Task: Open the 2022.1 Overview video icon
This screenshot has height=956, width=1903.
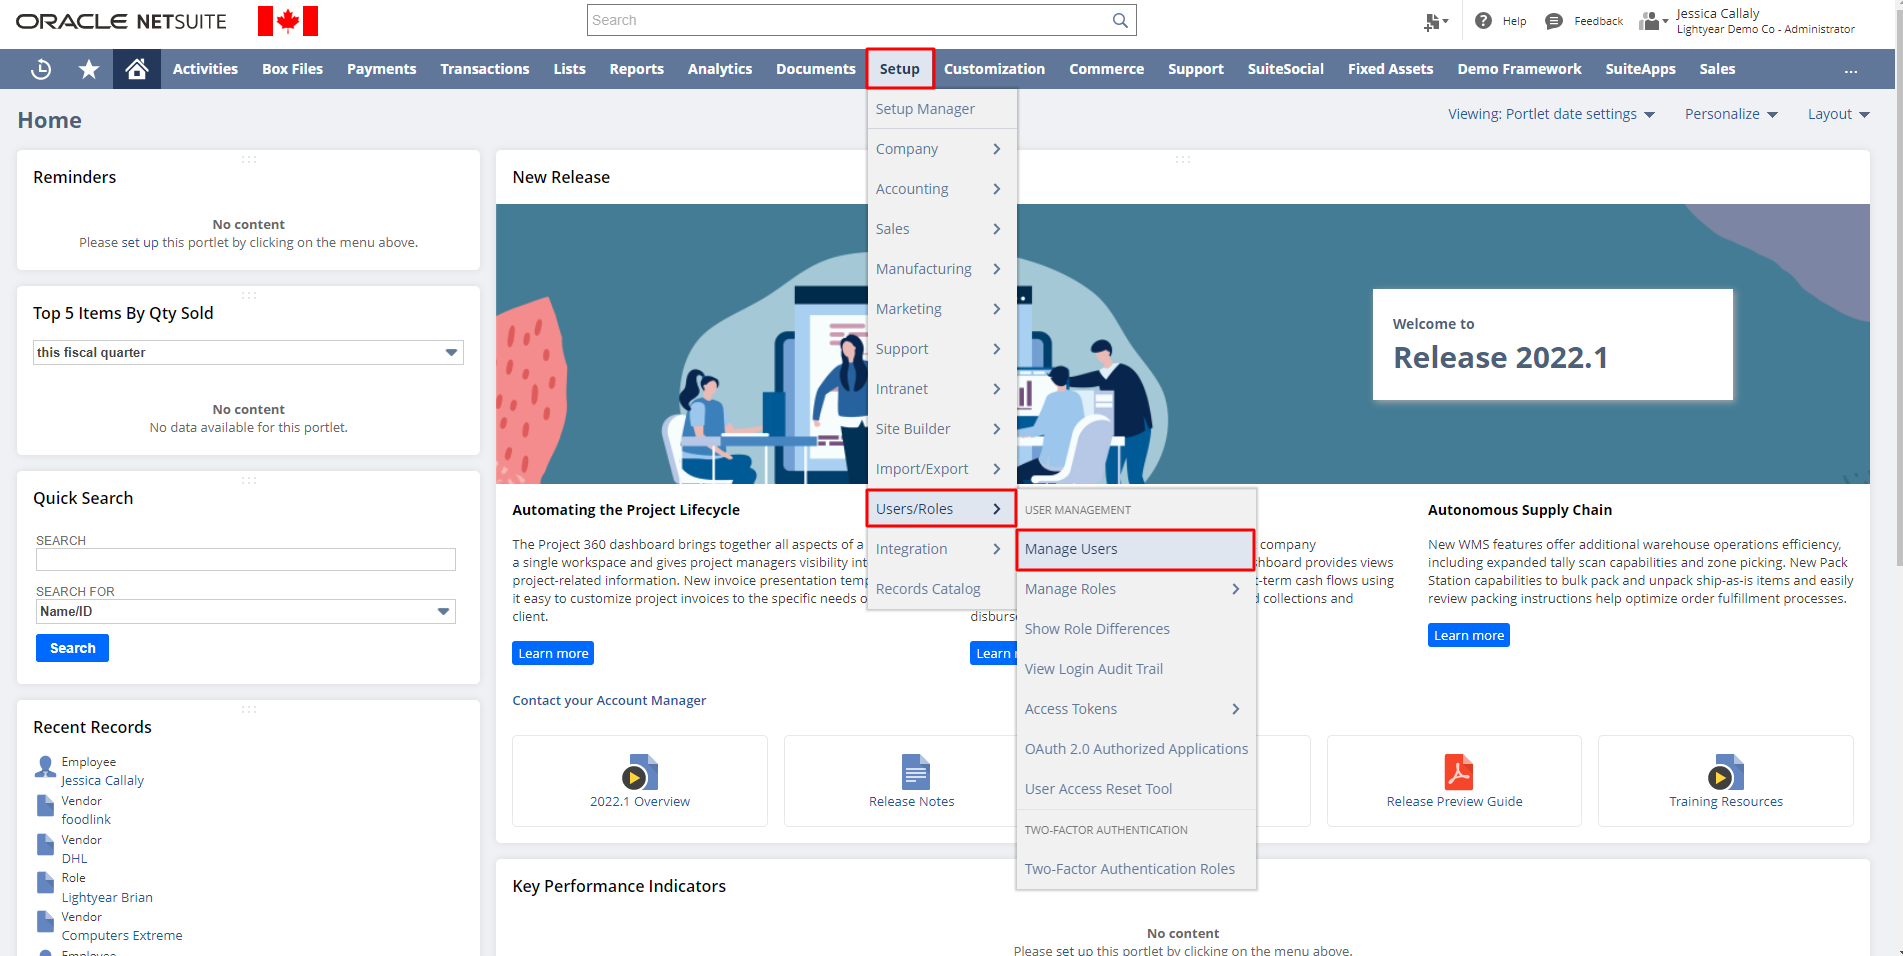Action: [640, 772]
